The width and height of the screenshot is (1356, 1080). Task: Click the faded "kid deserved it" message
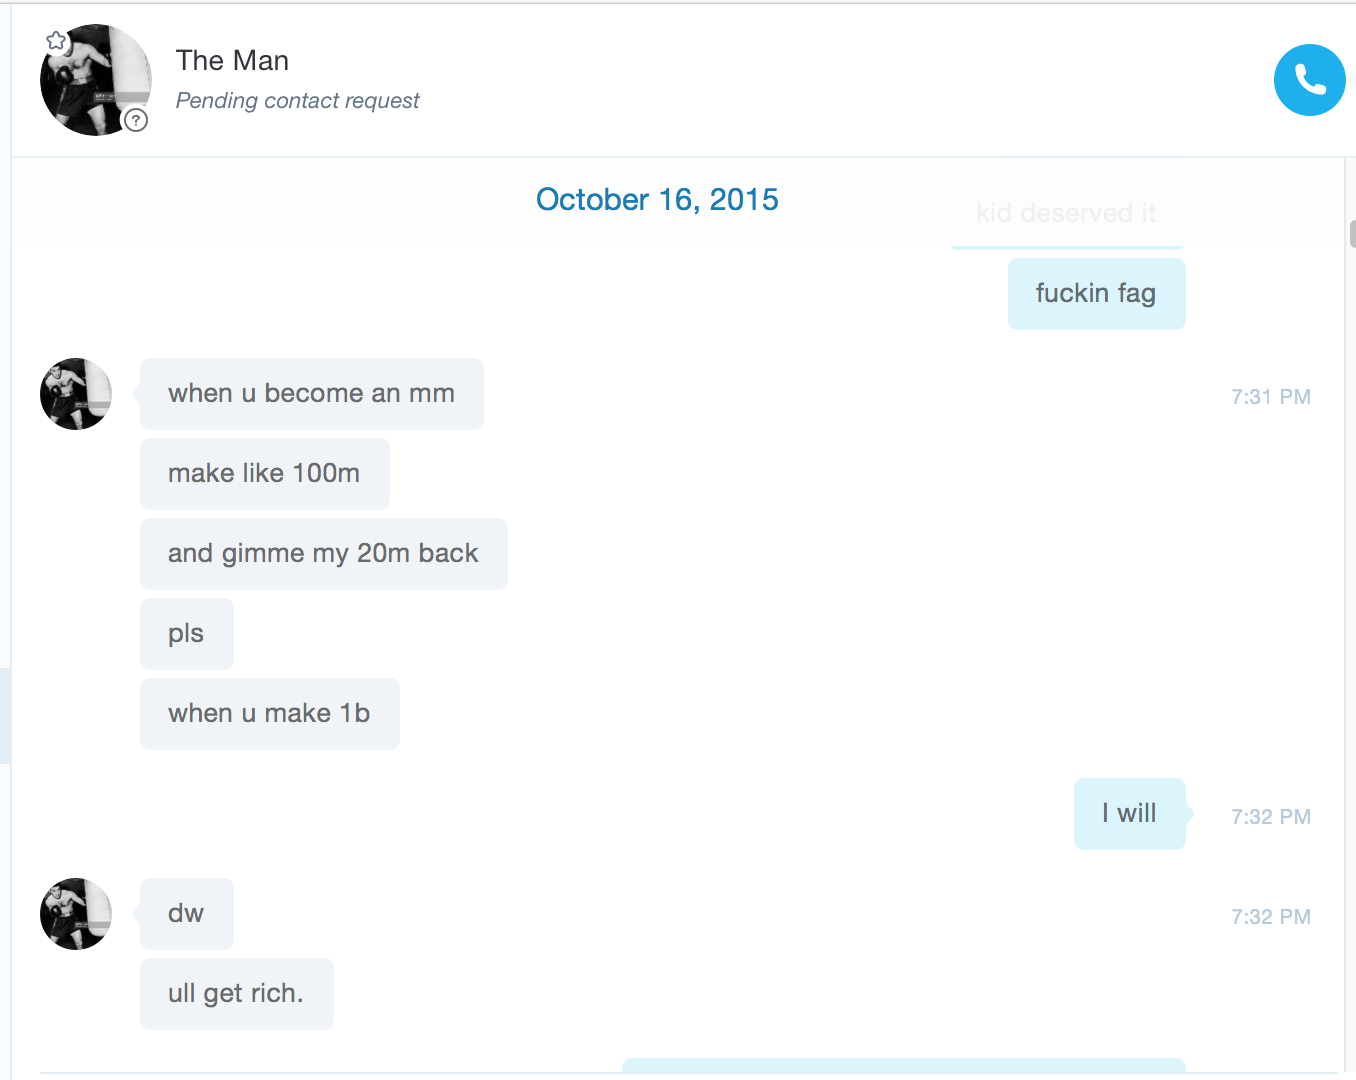pos(1066,213)
